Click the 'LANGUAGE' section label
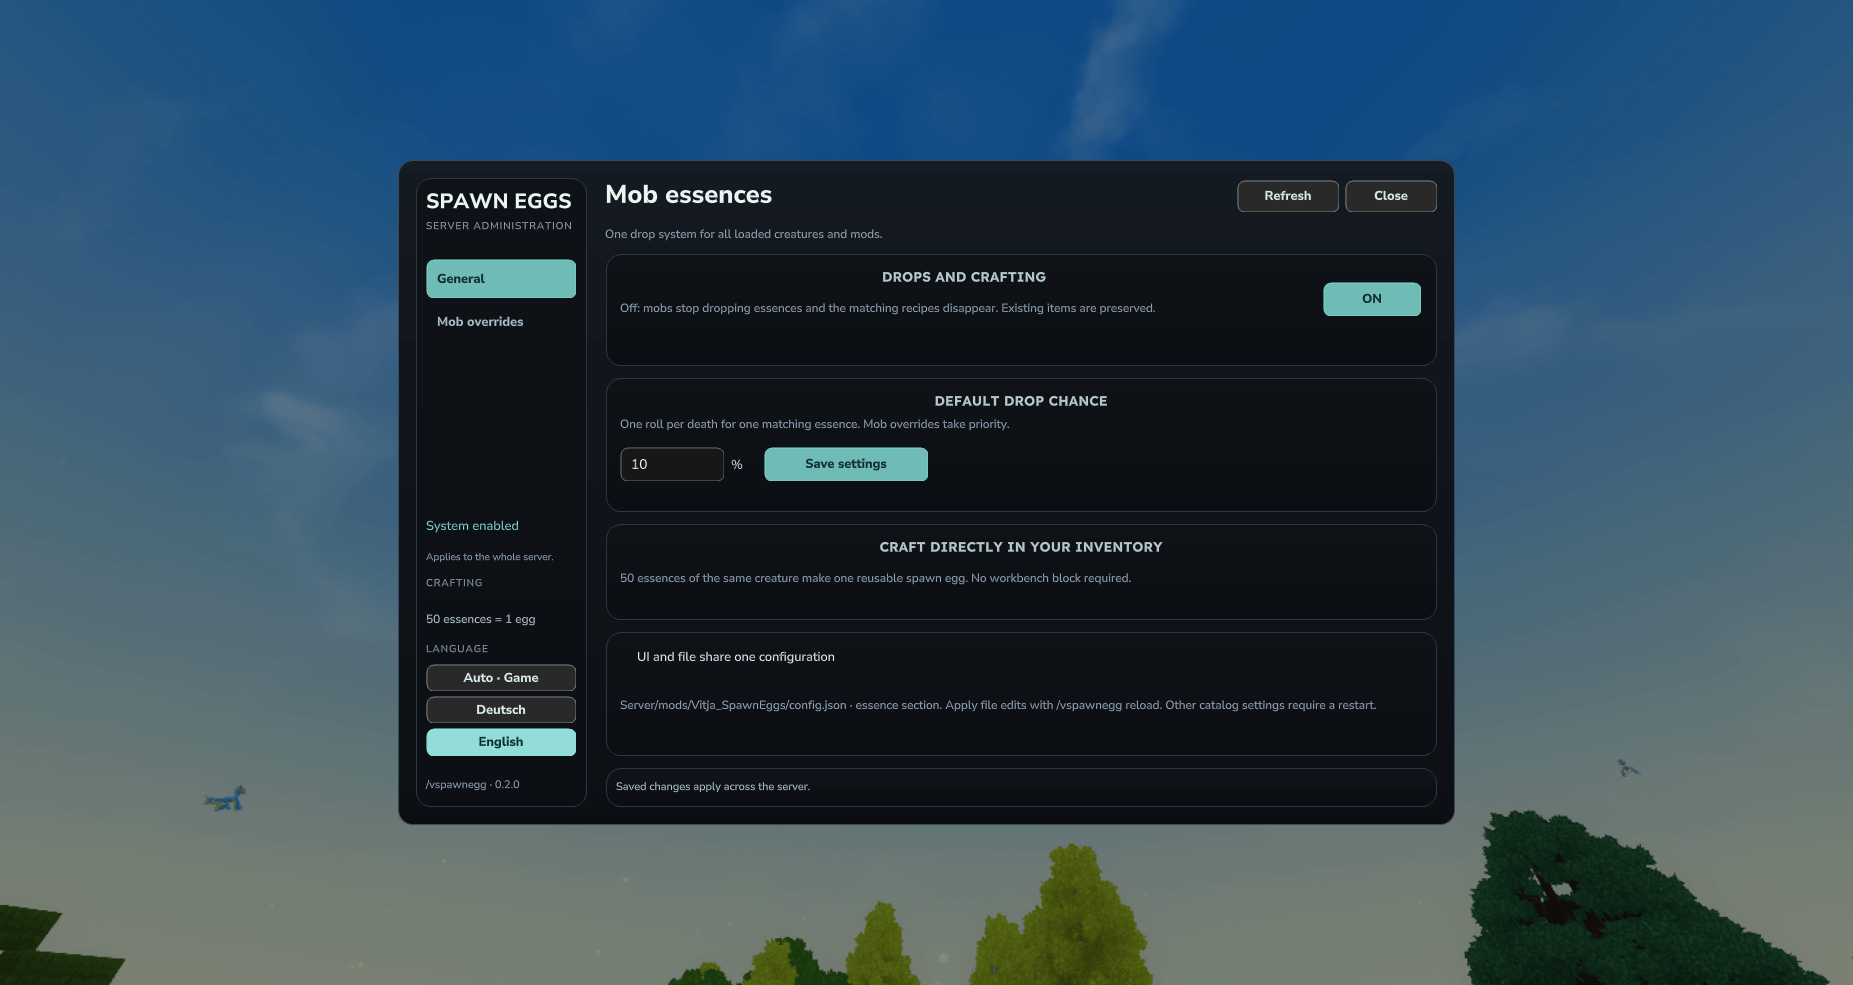Viewport: 1853px width, 985px height. (457, 649)
